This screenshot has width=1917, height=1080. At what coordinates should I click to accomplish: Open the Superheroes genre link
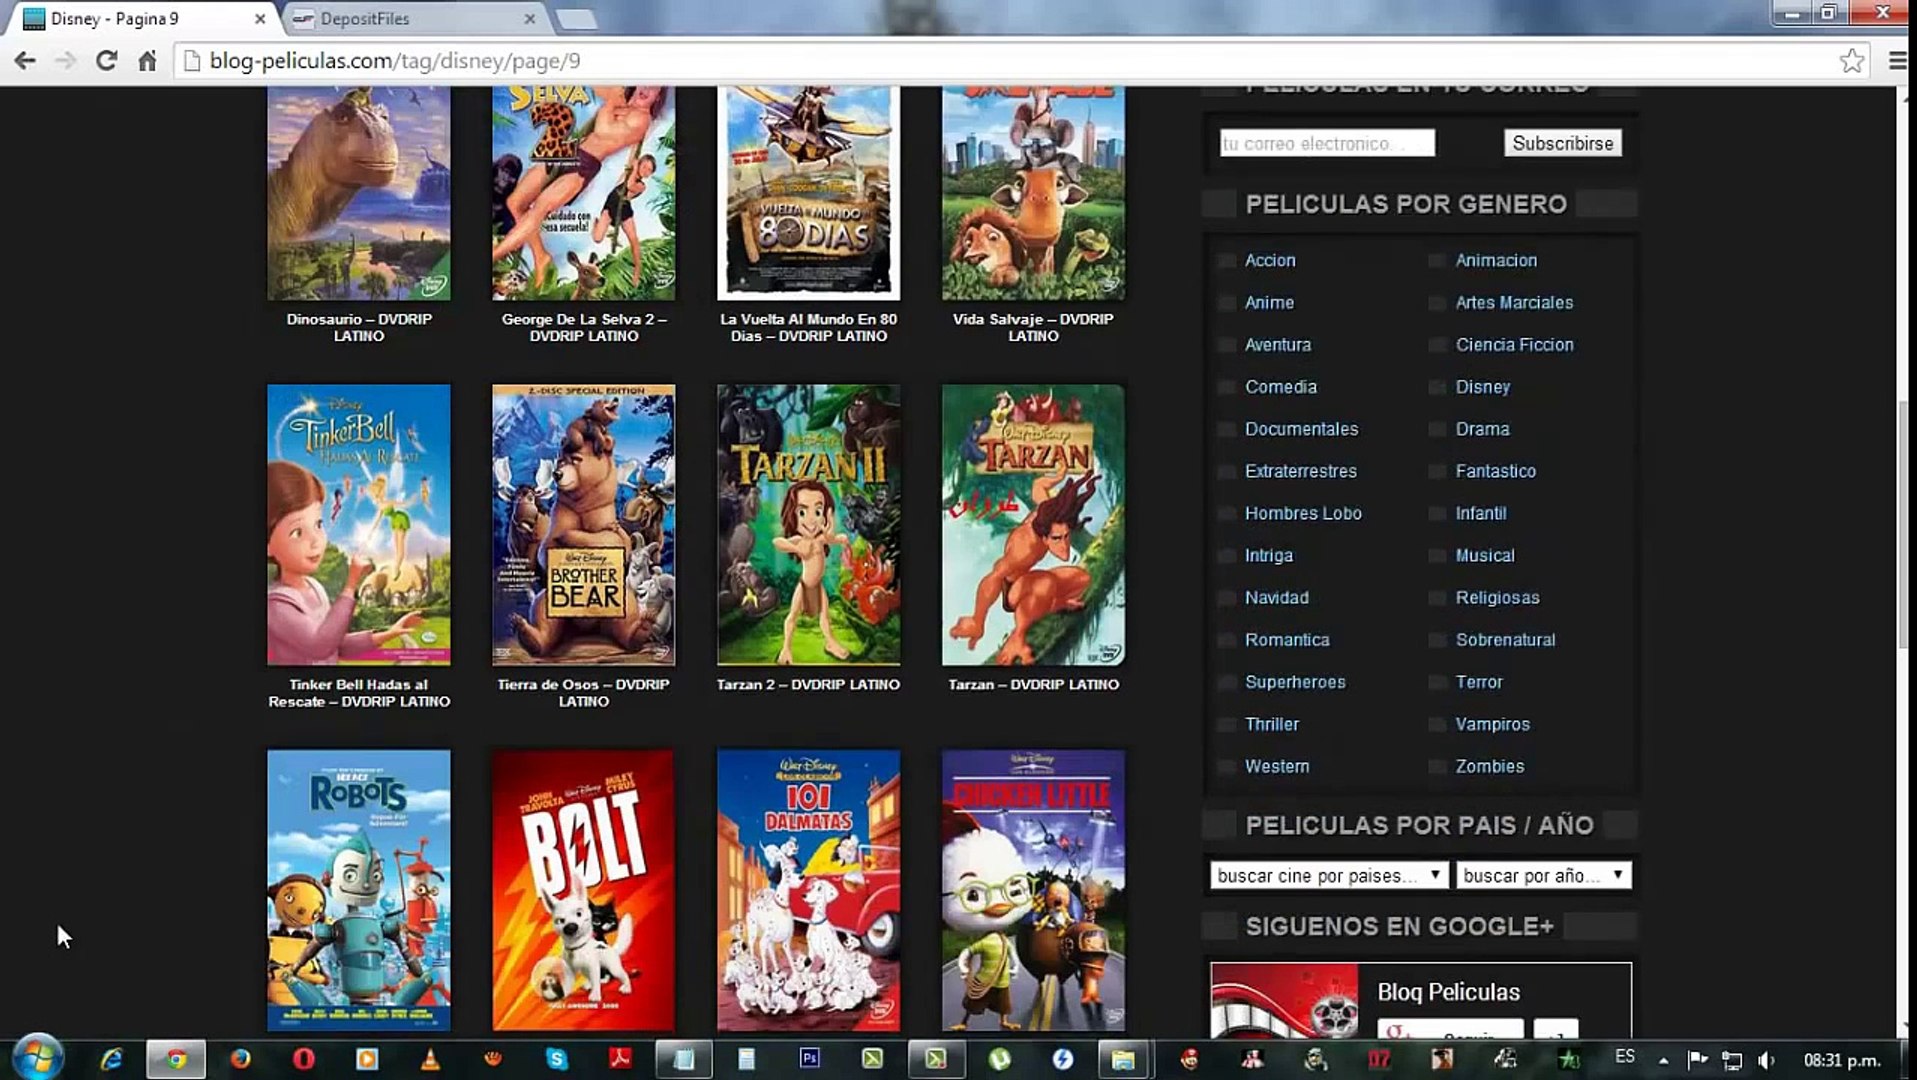1295,682
